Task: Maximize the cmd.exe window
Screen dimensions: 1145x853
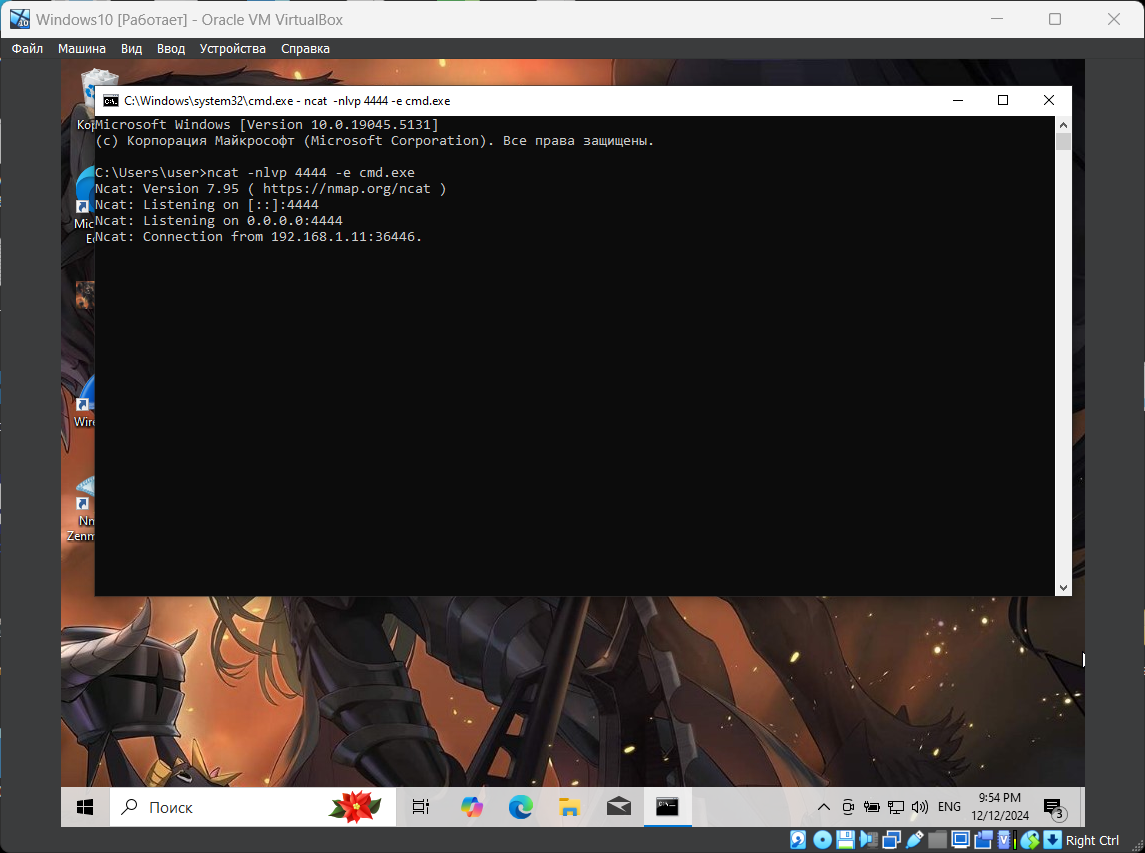Action: (x=1003, y=101)
